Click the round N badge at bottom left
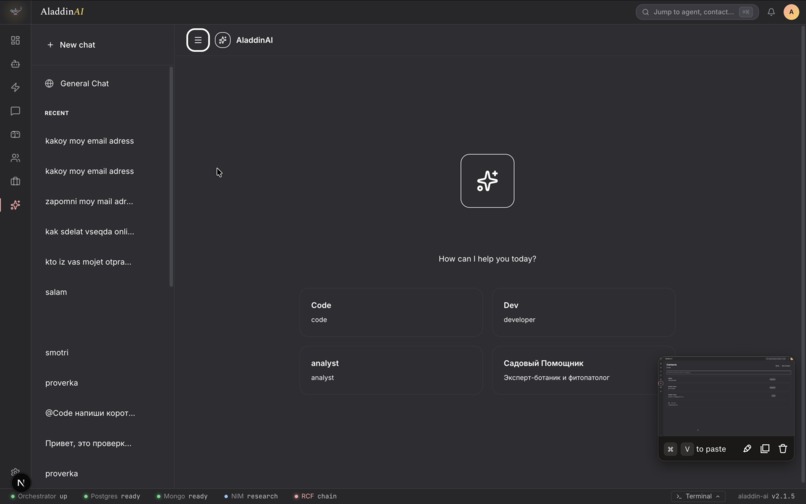This screenshot has width=806, height=504. 21,483
